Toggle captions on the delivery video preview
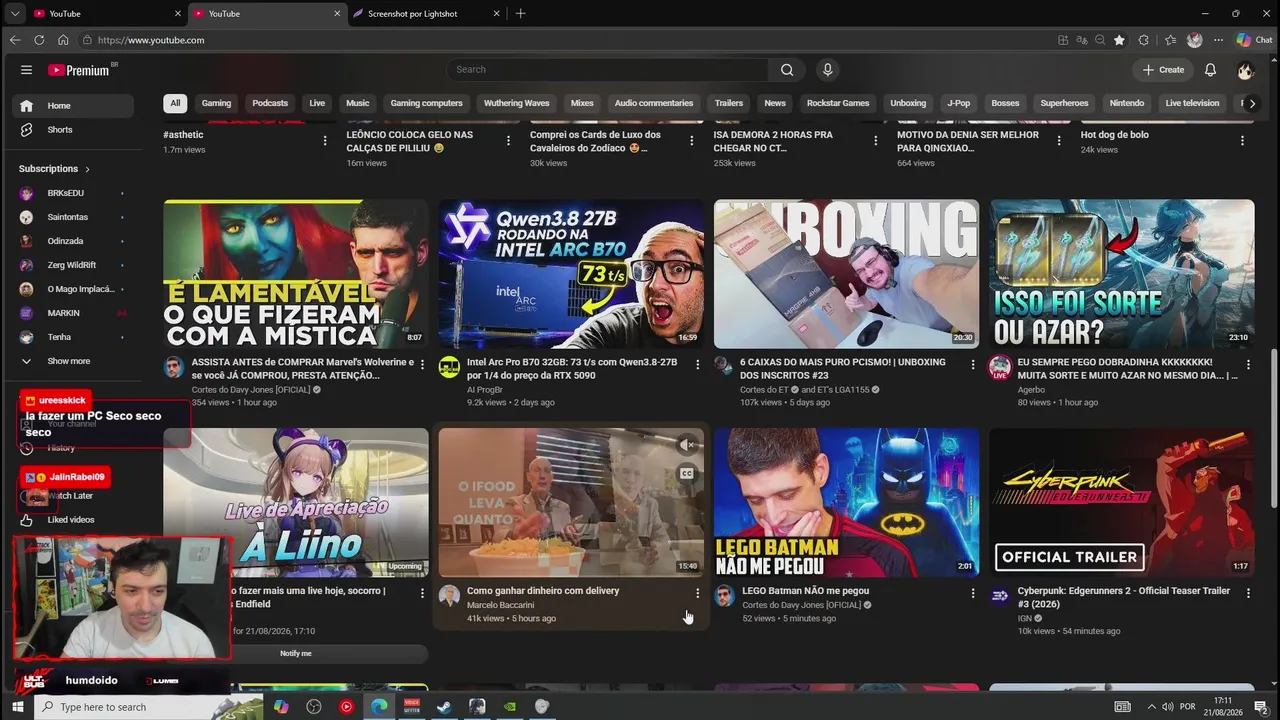Image resolution: width=1280 pixels, height=720 pixels. (687, 473)
